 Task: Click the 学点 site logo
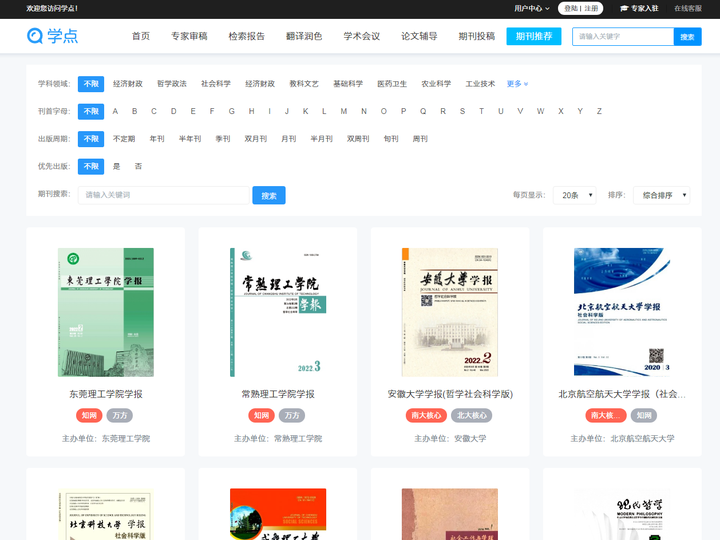coord(52,36)
